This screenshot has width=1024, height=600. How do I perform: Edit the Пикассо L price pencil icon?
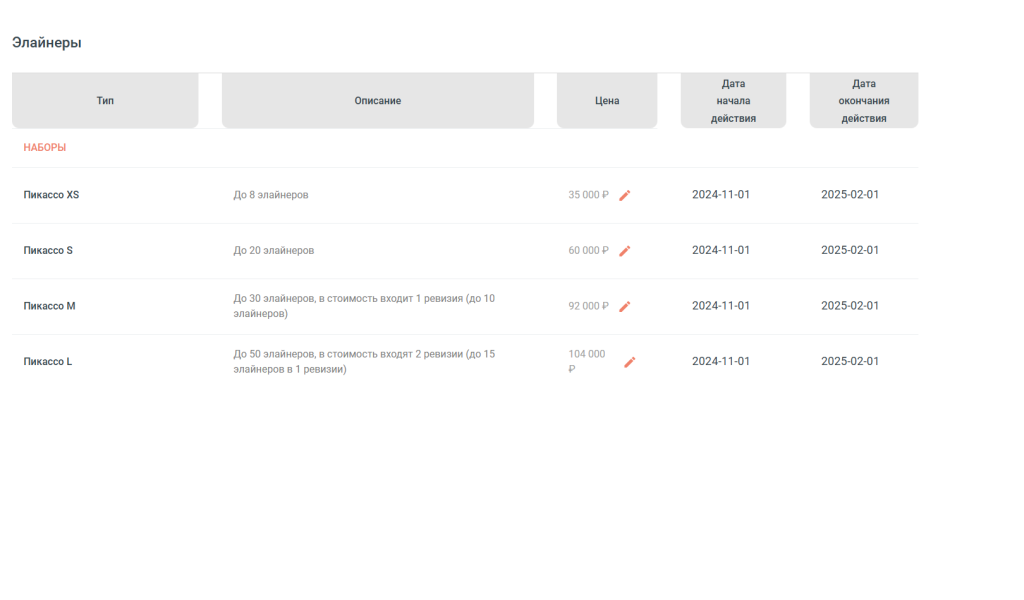pyautogui.click(x=630, y=362)
